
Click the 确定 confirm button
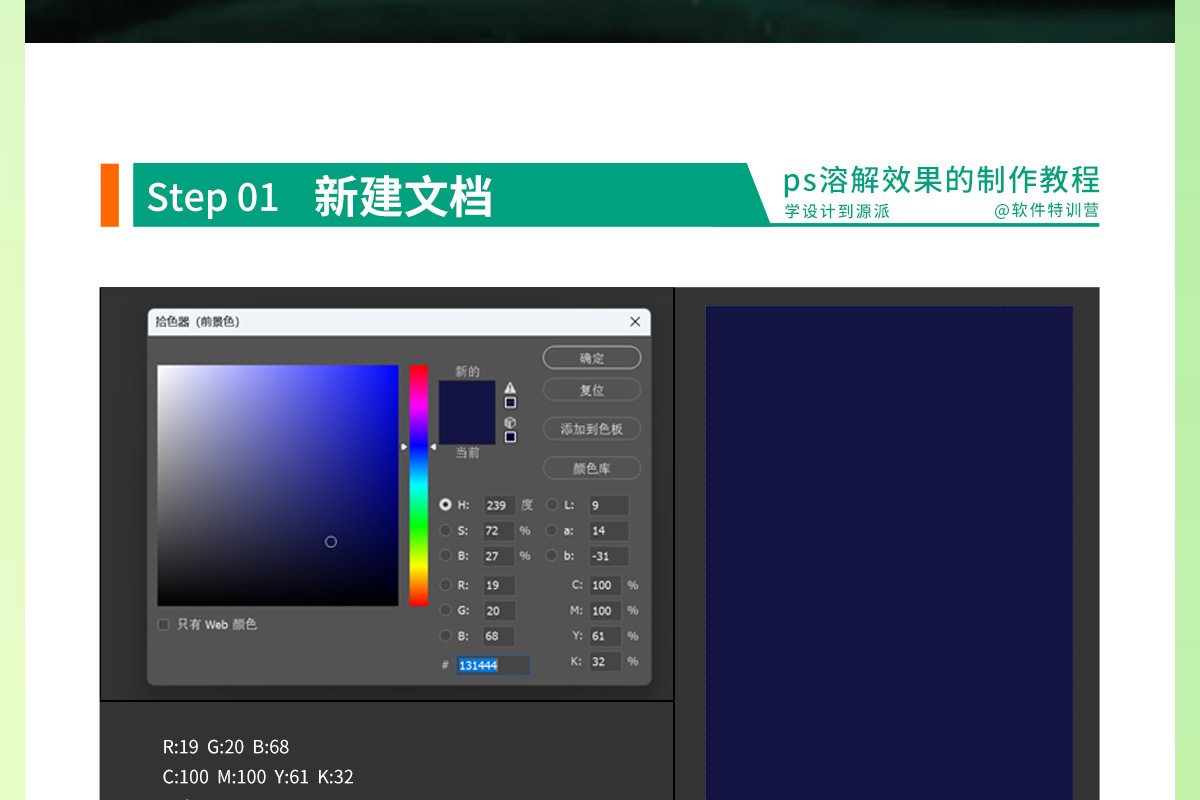click(591, 358)
